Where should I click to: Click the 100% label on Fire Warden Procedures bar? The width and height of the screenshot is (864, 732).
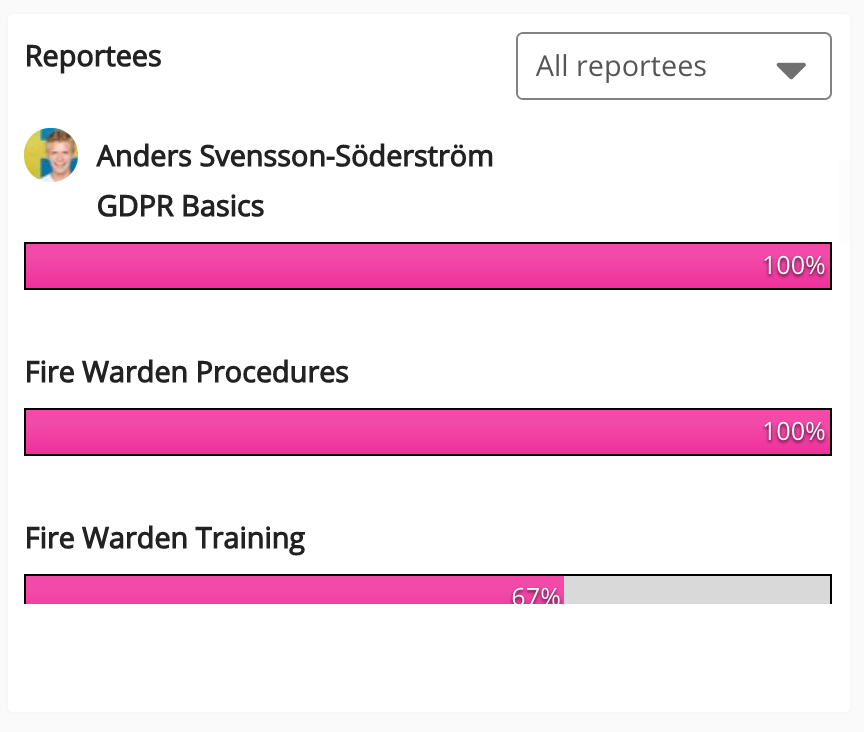click(x=794, y=432)
